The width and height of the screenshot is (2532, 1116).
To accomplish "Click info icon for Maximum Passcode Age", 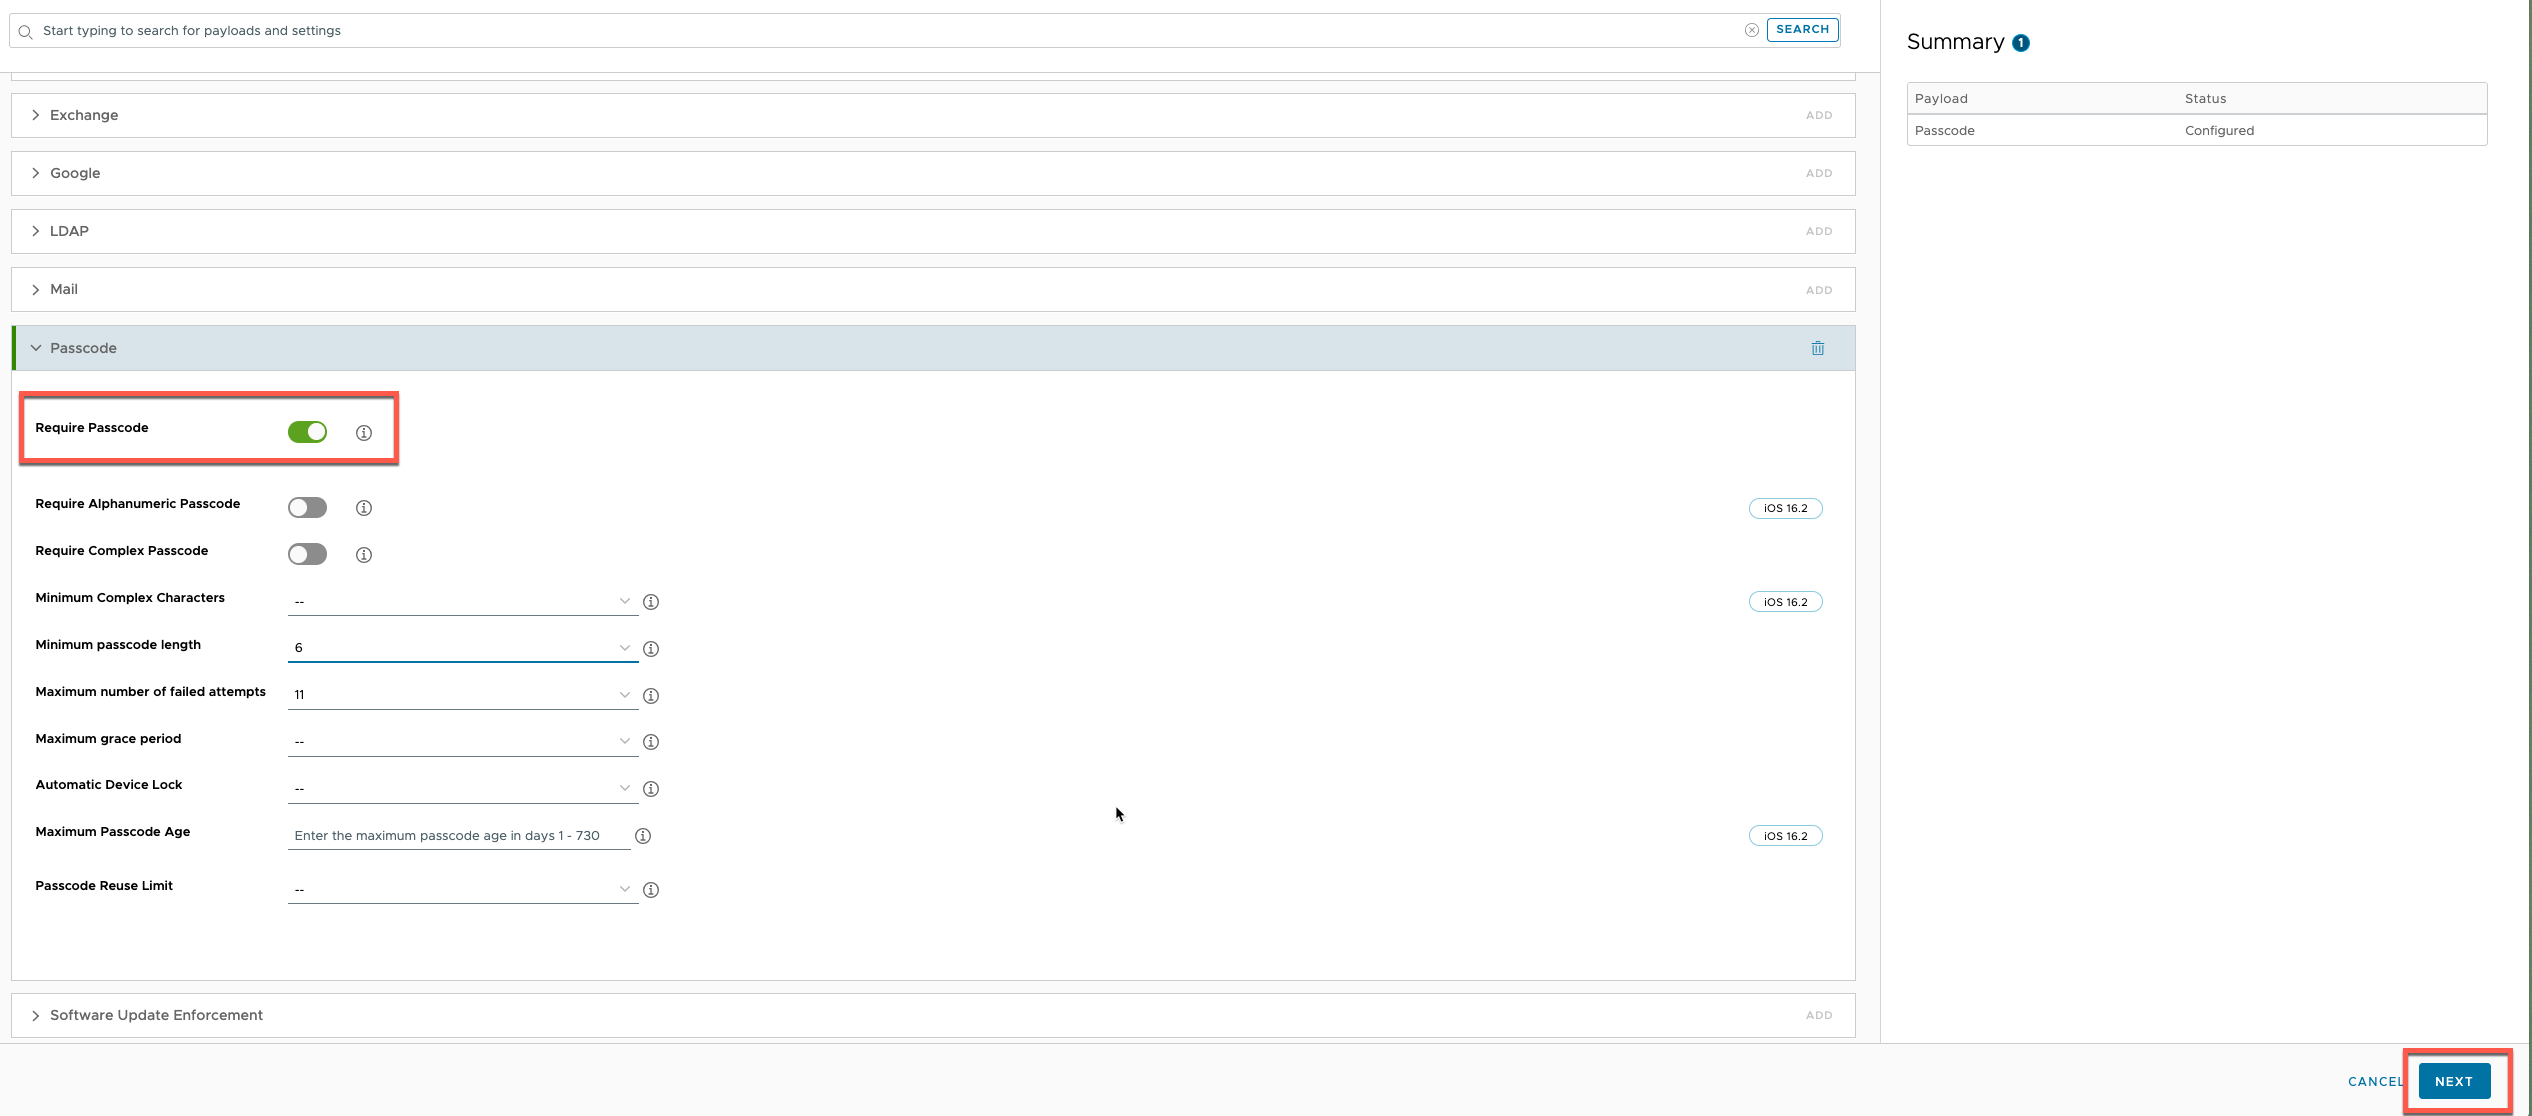I will [643, 836].
